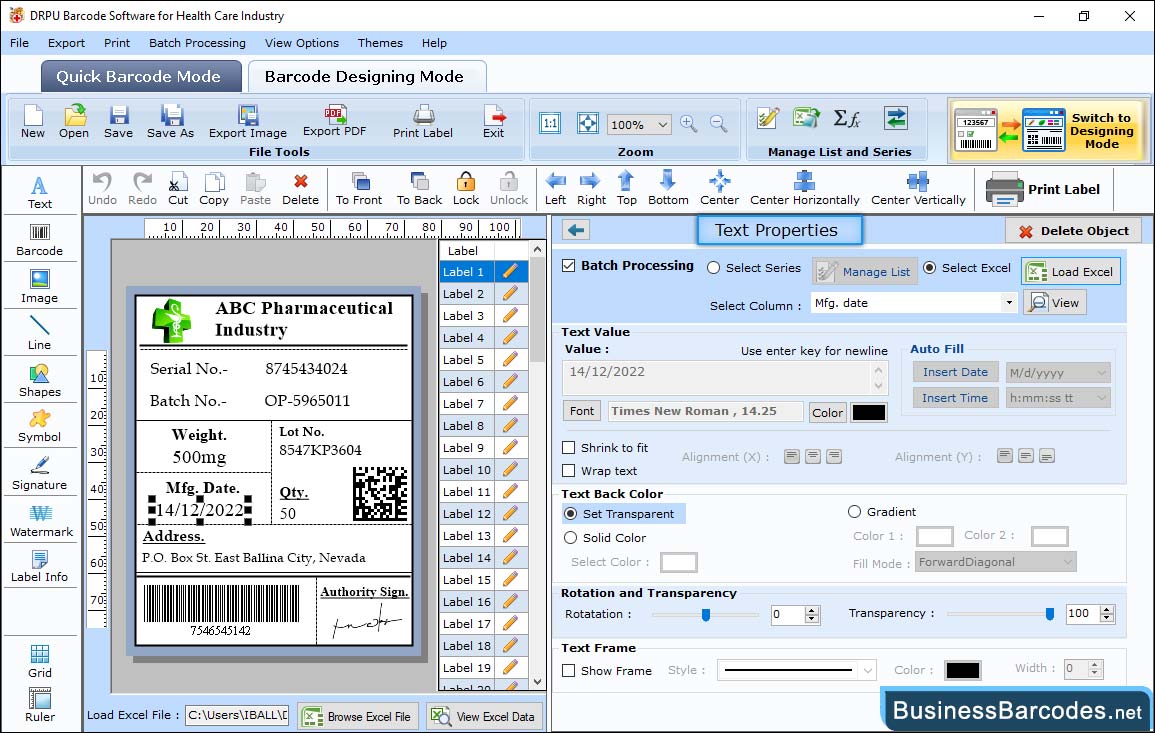This screenshot has width=1155, height=733.
Task: Choose the Set Transparent radio button
Action: (x=570, y=513)
